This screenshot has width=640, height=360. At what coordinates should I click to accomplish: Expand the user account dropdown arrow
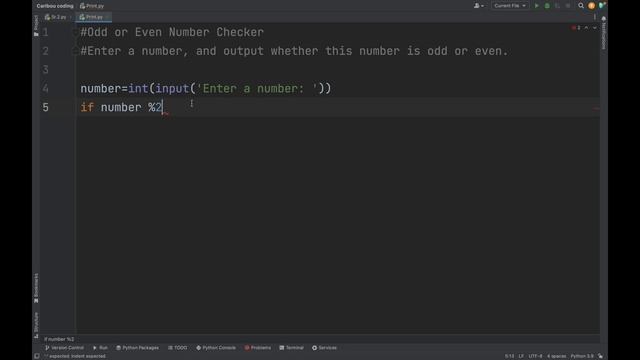(x=482, y=6)
